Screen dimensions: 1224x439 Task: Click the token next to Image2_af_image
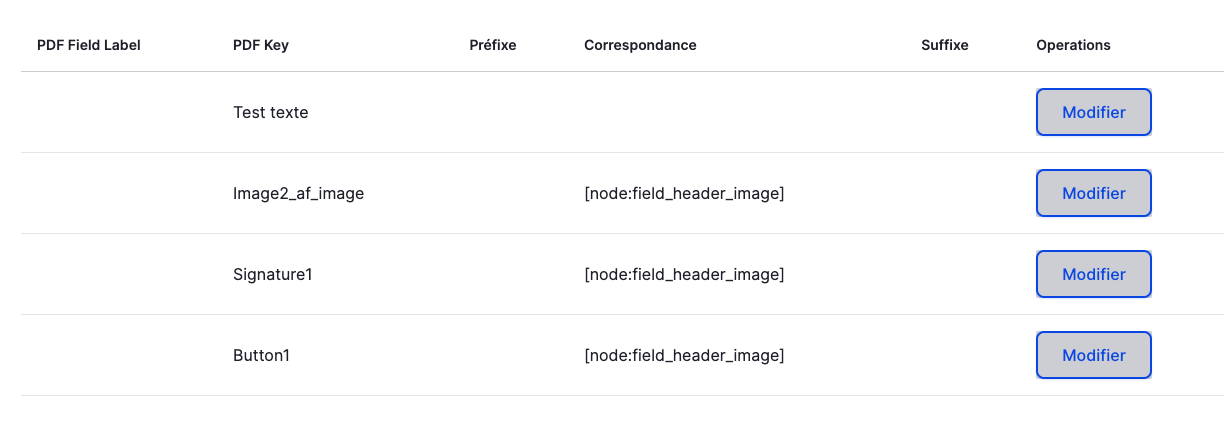[684, 193]
